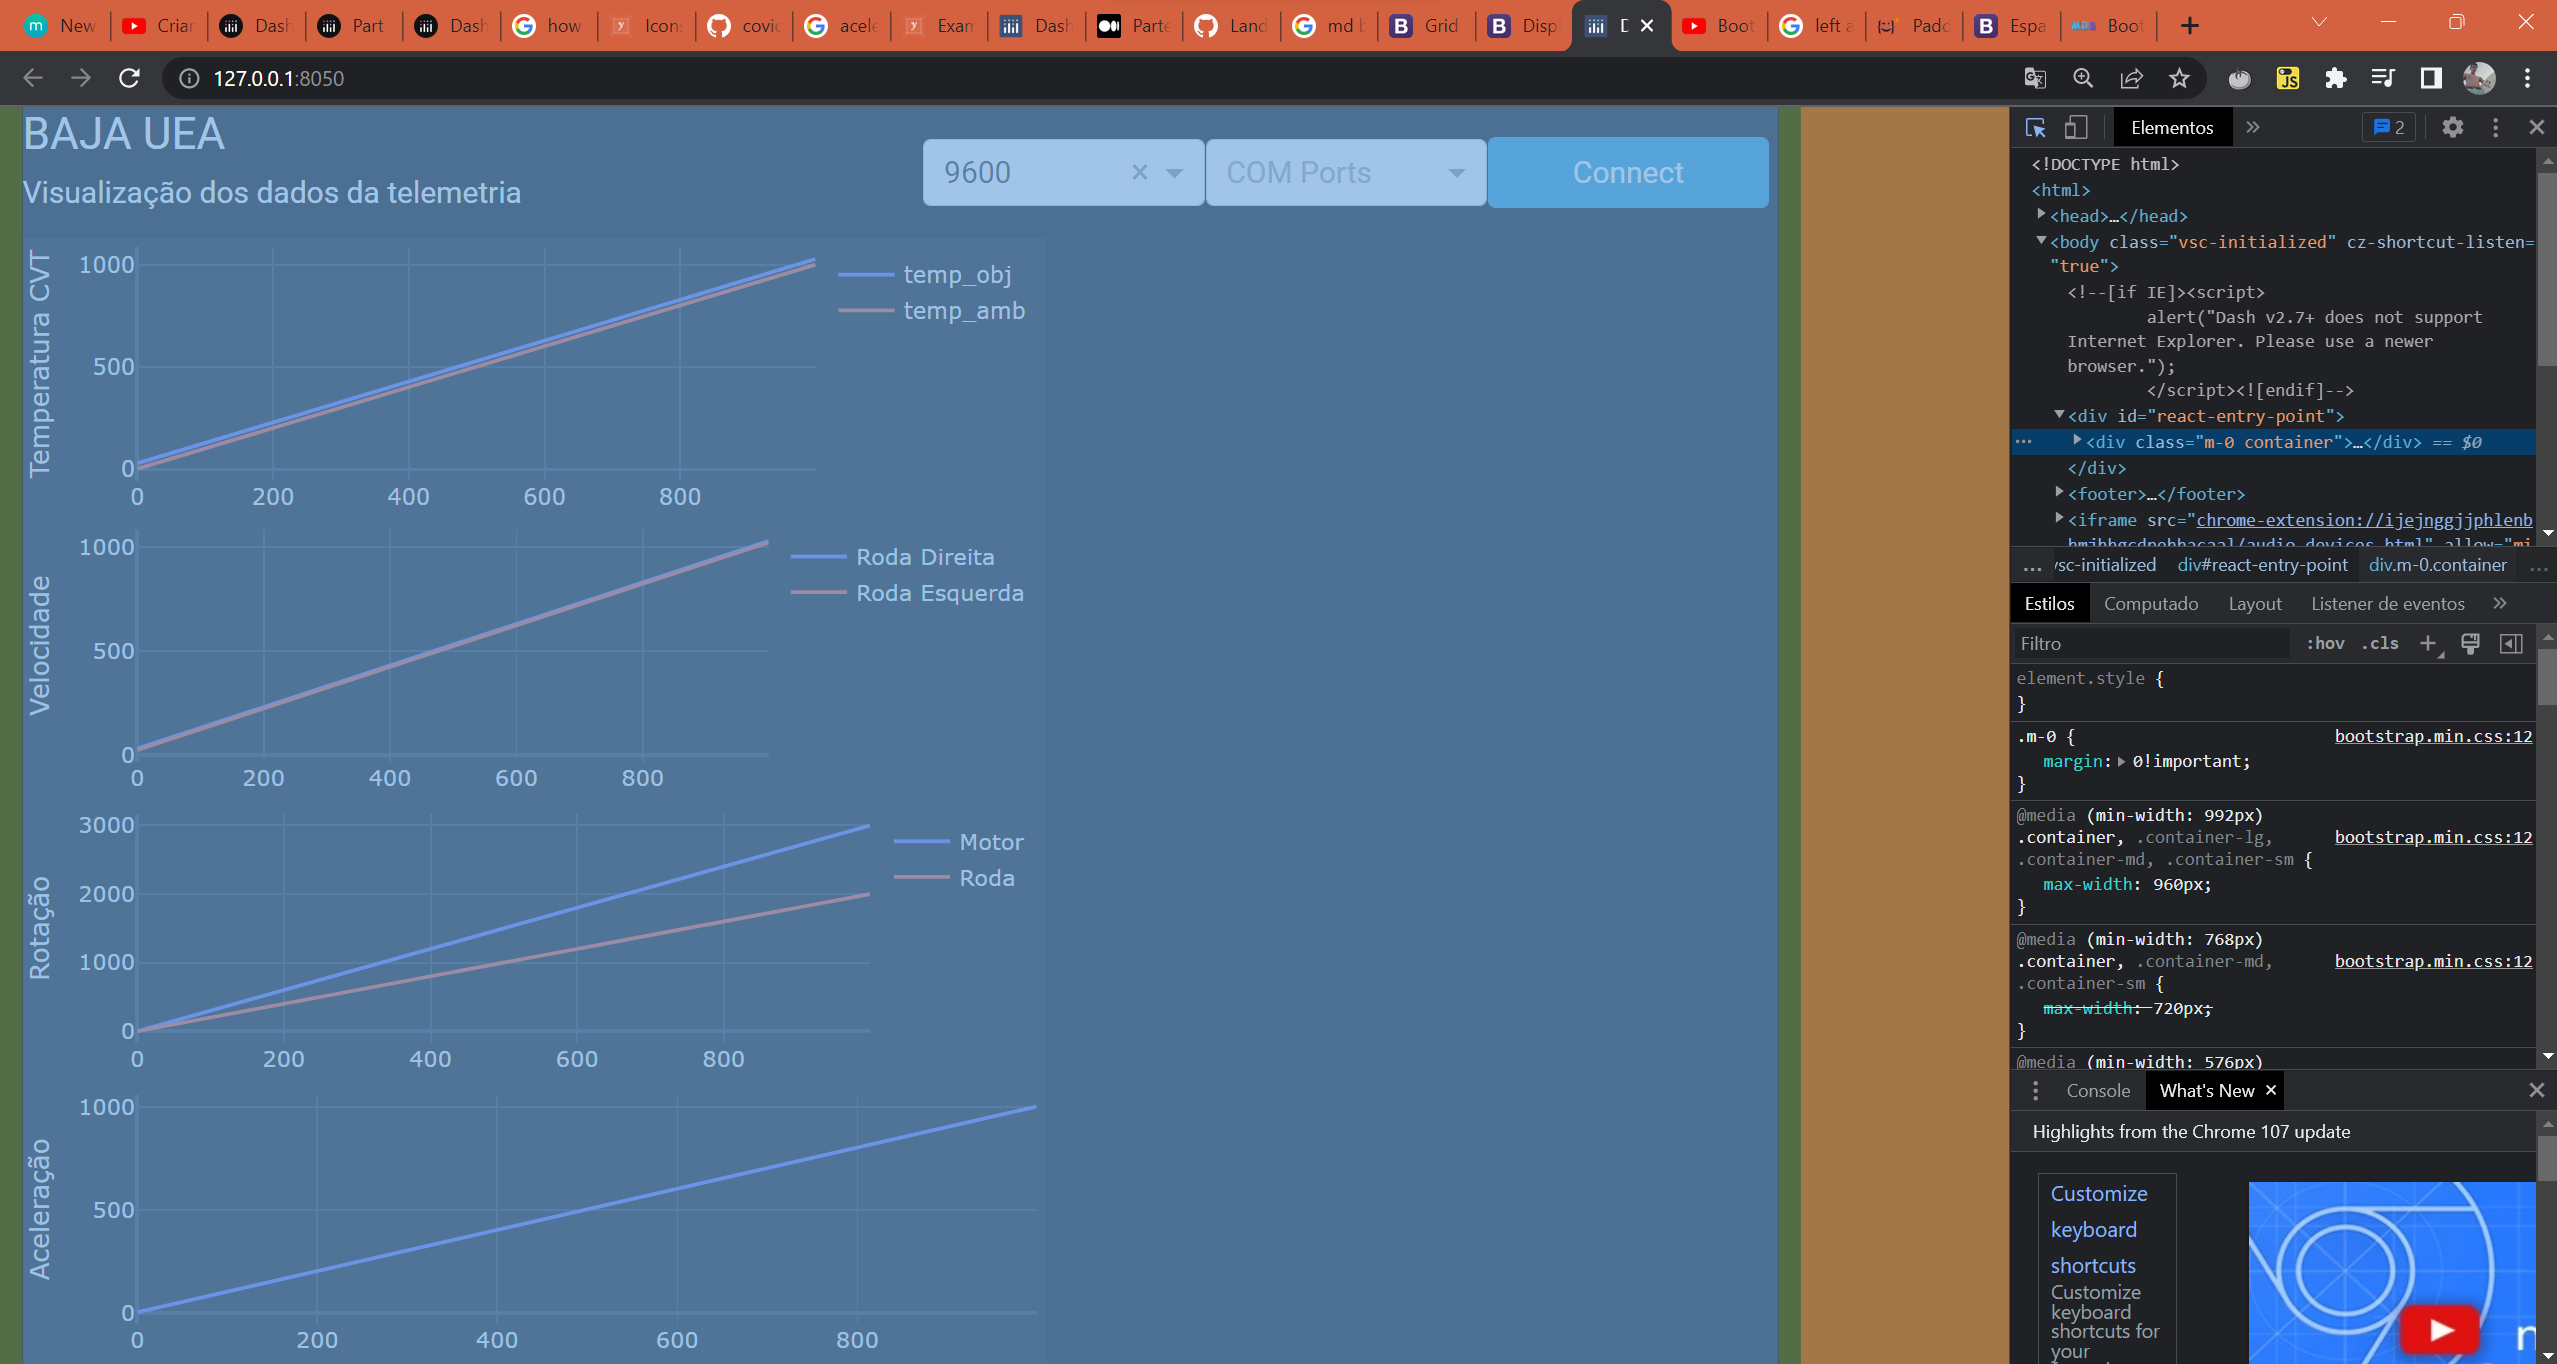The width and height of the screenshot is (2557, 1364).
Task: Toggle the :hov element state panel
Action: pyautogui.click(x=2325, y=643)
